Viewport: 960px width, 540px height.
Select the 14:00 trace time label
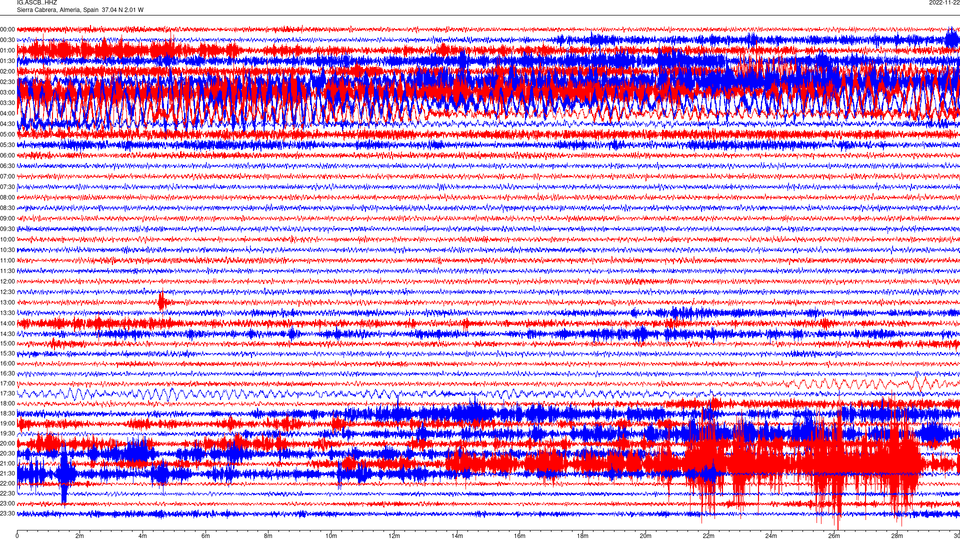click(7, 323)
